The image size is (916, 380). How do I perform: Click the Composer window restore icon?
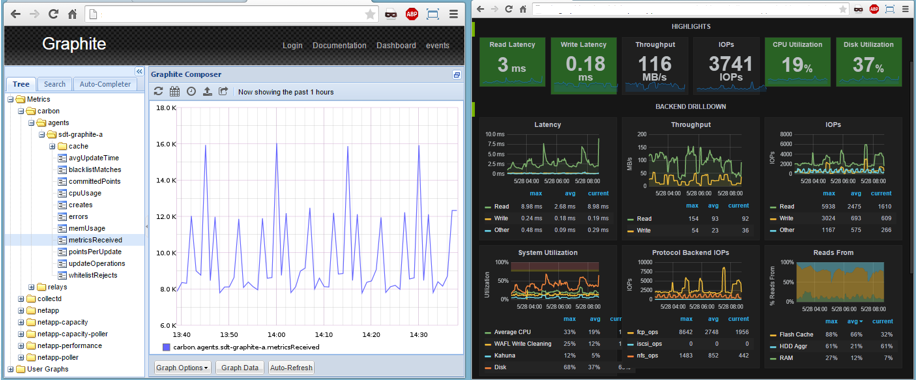(457, 75)
